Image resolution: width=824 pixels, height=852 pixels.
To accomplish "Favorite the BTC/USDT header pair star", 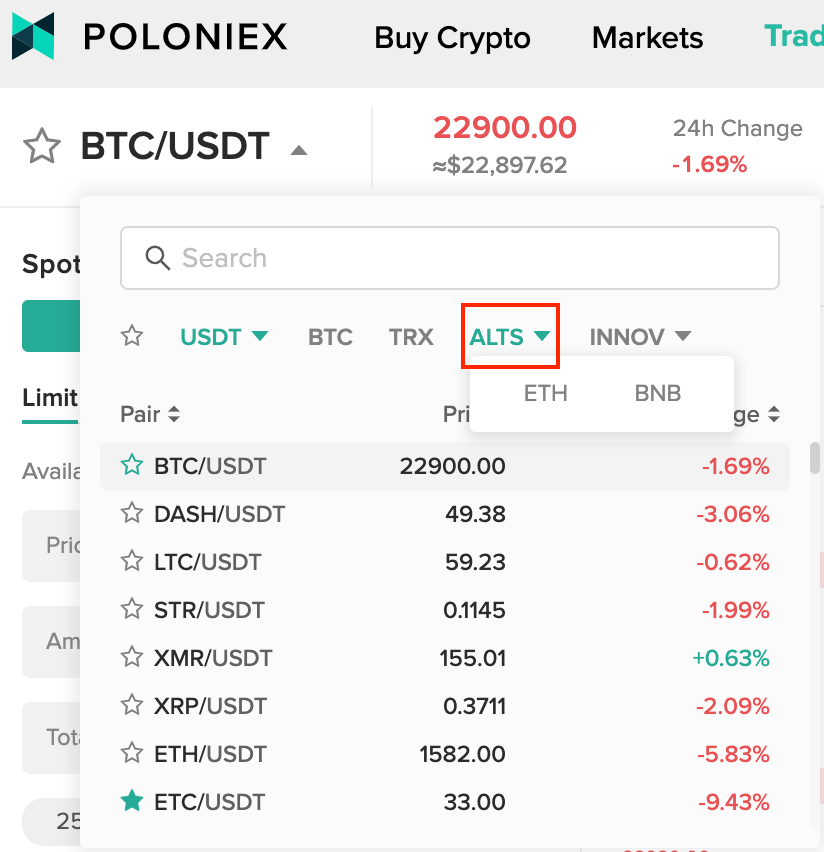I will pos(42,146).
